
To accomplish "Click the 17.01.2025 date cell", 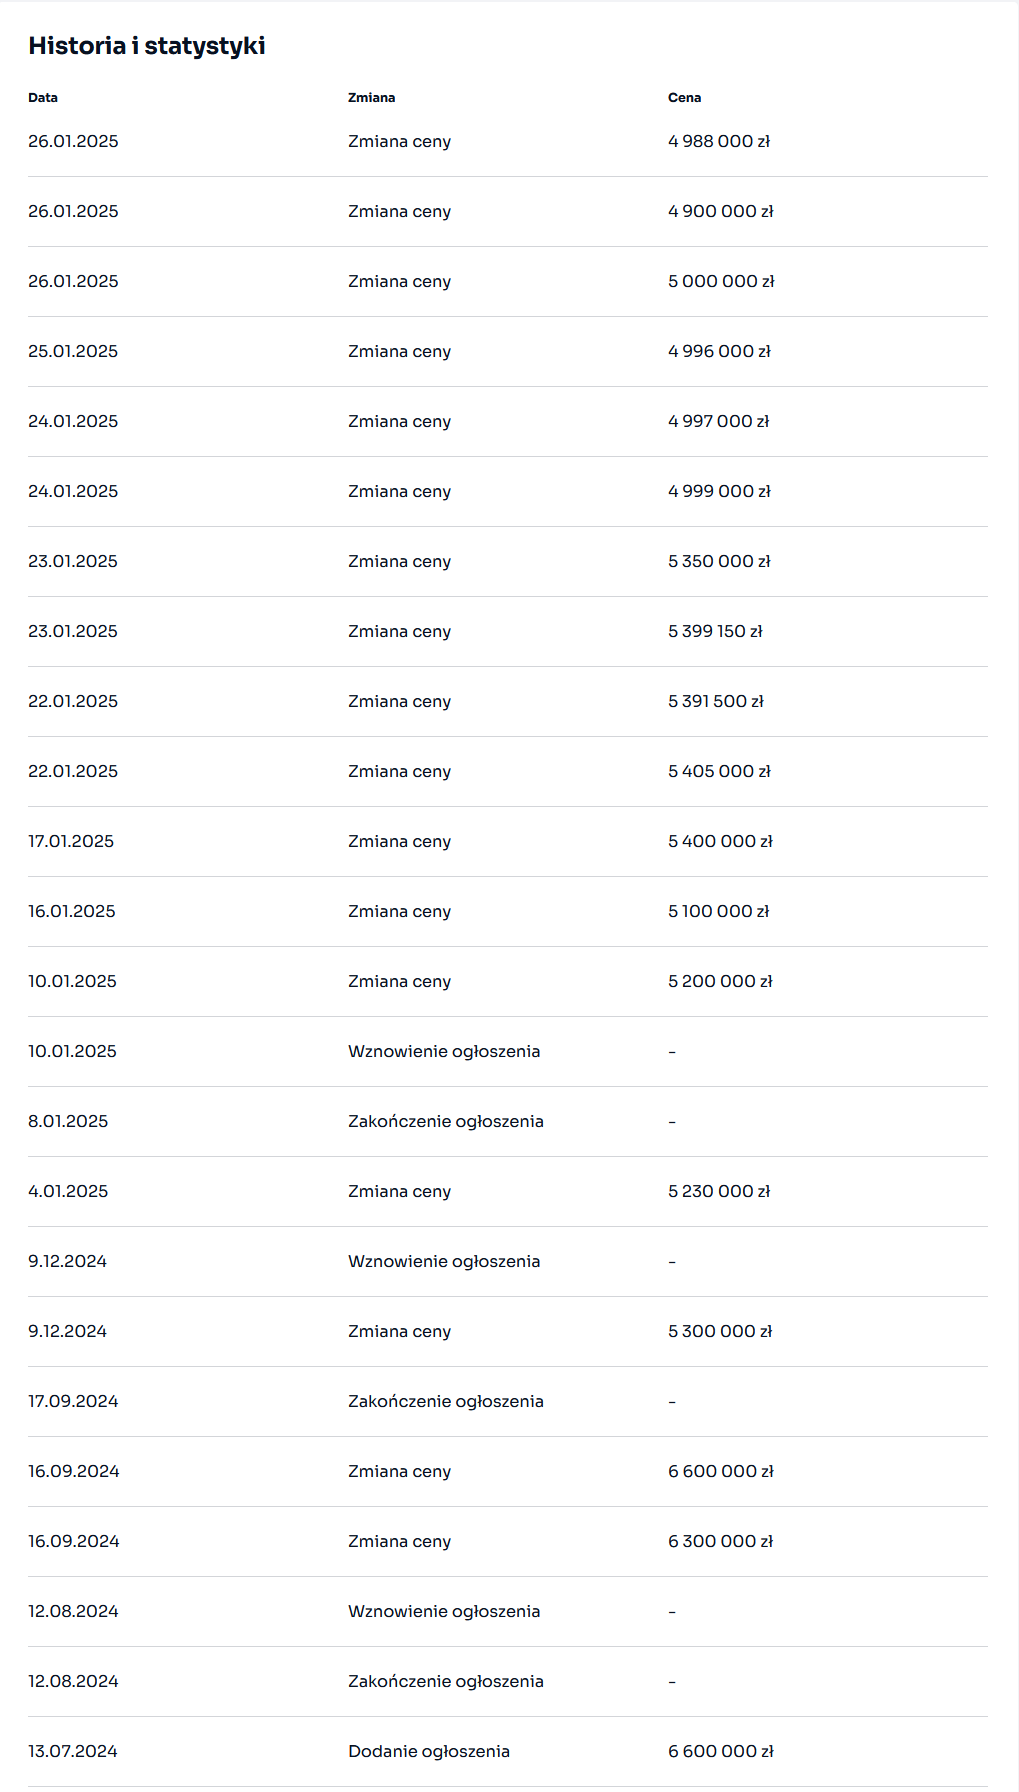I will click(71, 842).
